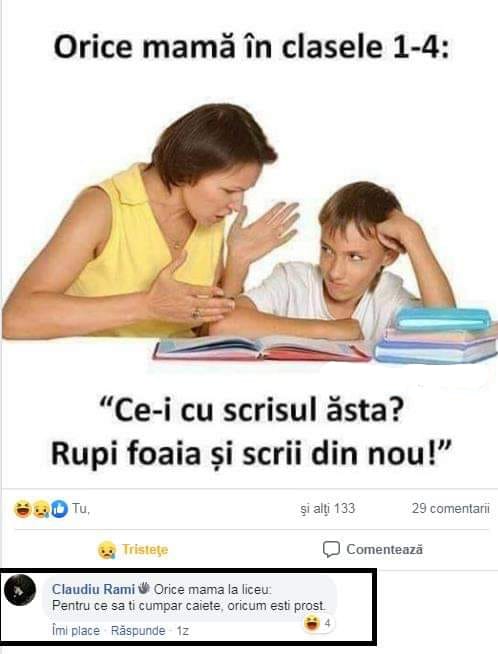
Task: Open the 'și alți 133' reactions list
Action: coord(327,508)
